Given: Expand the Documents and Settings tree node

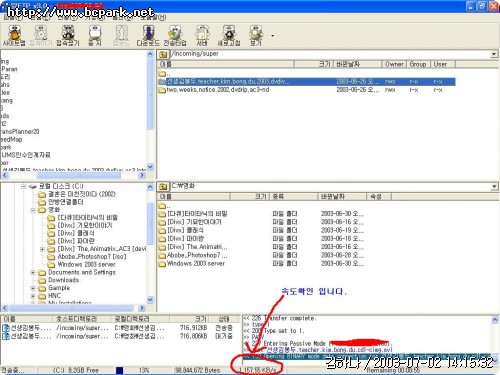Looking at the screenshot, I should tap(33, 272).
